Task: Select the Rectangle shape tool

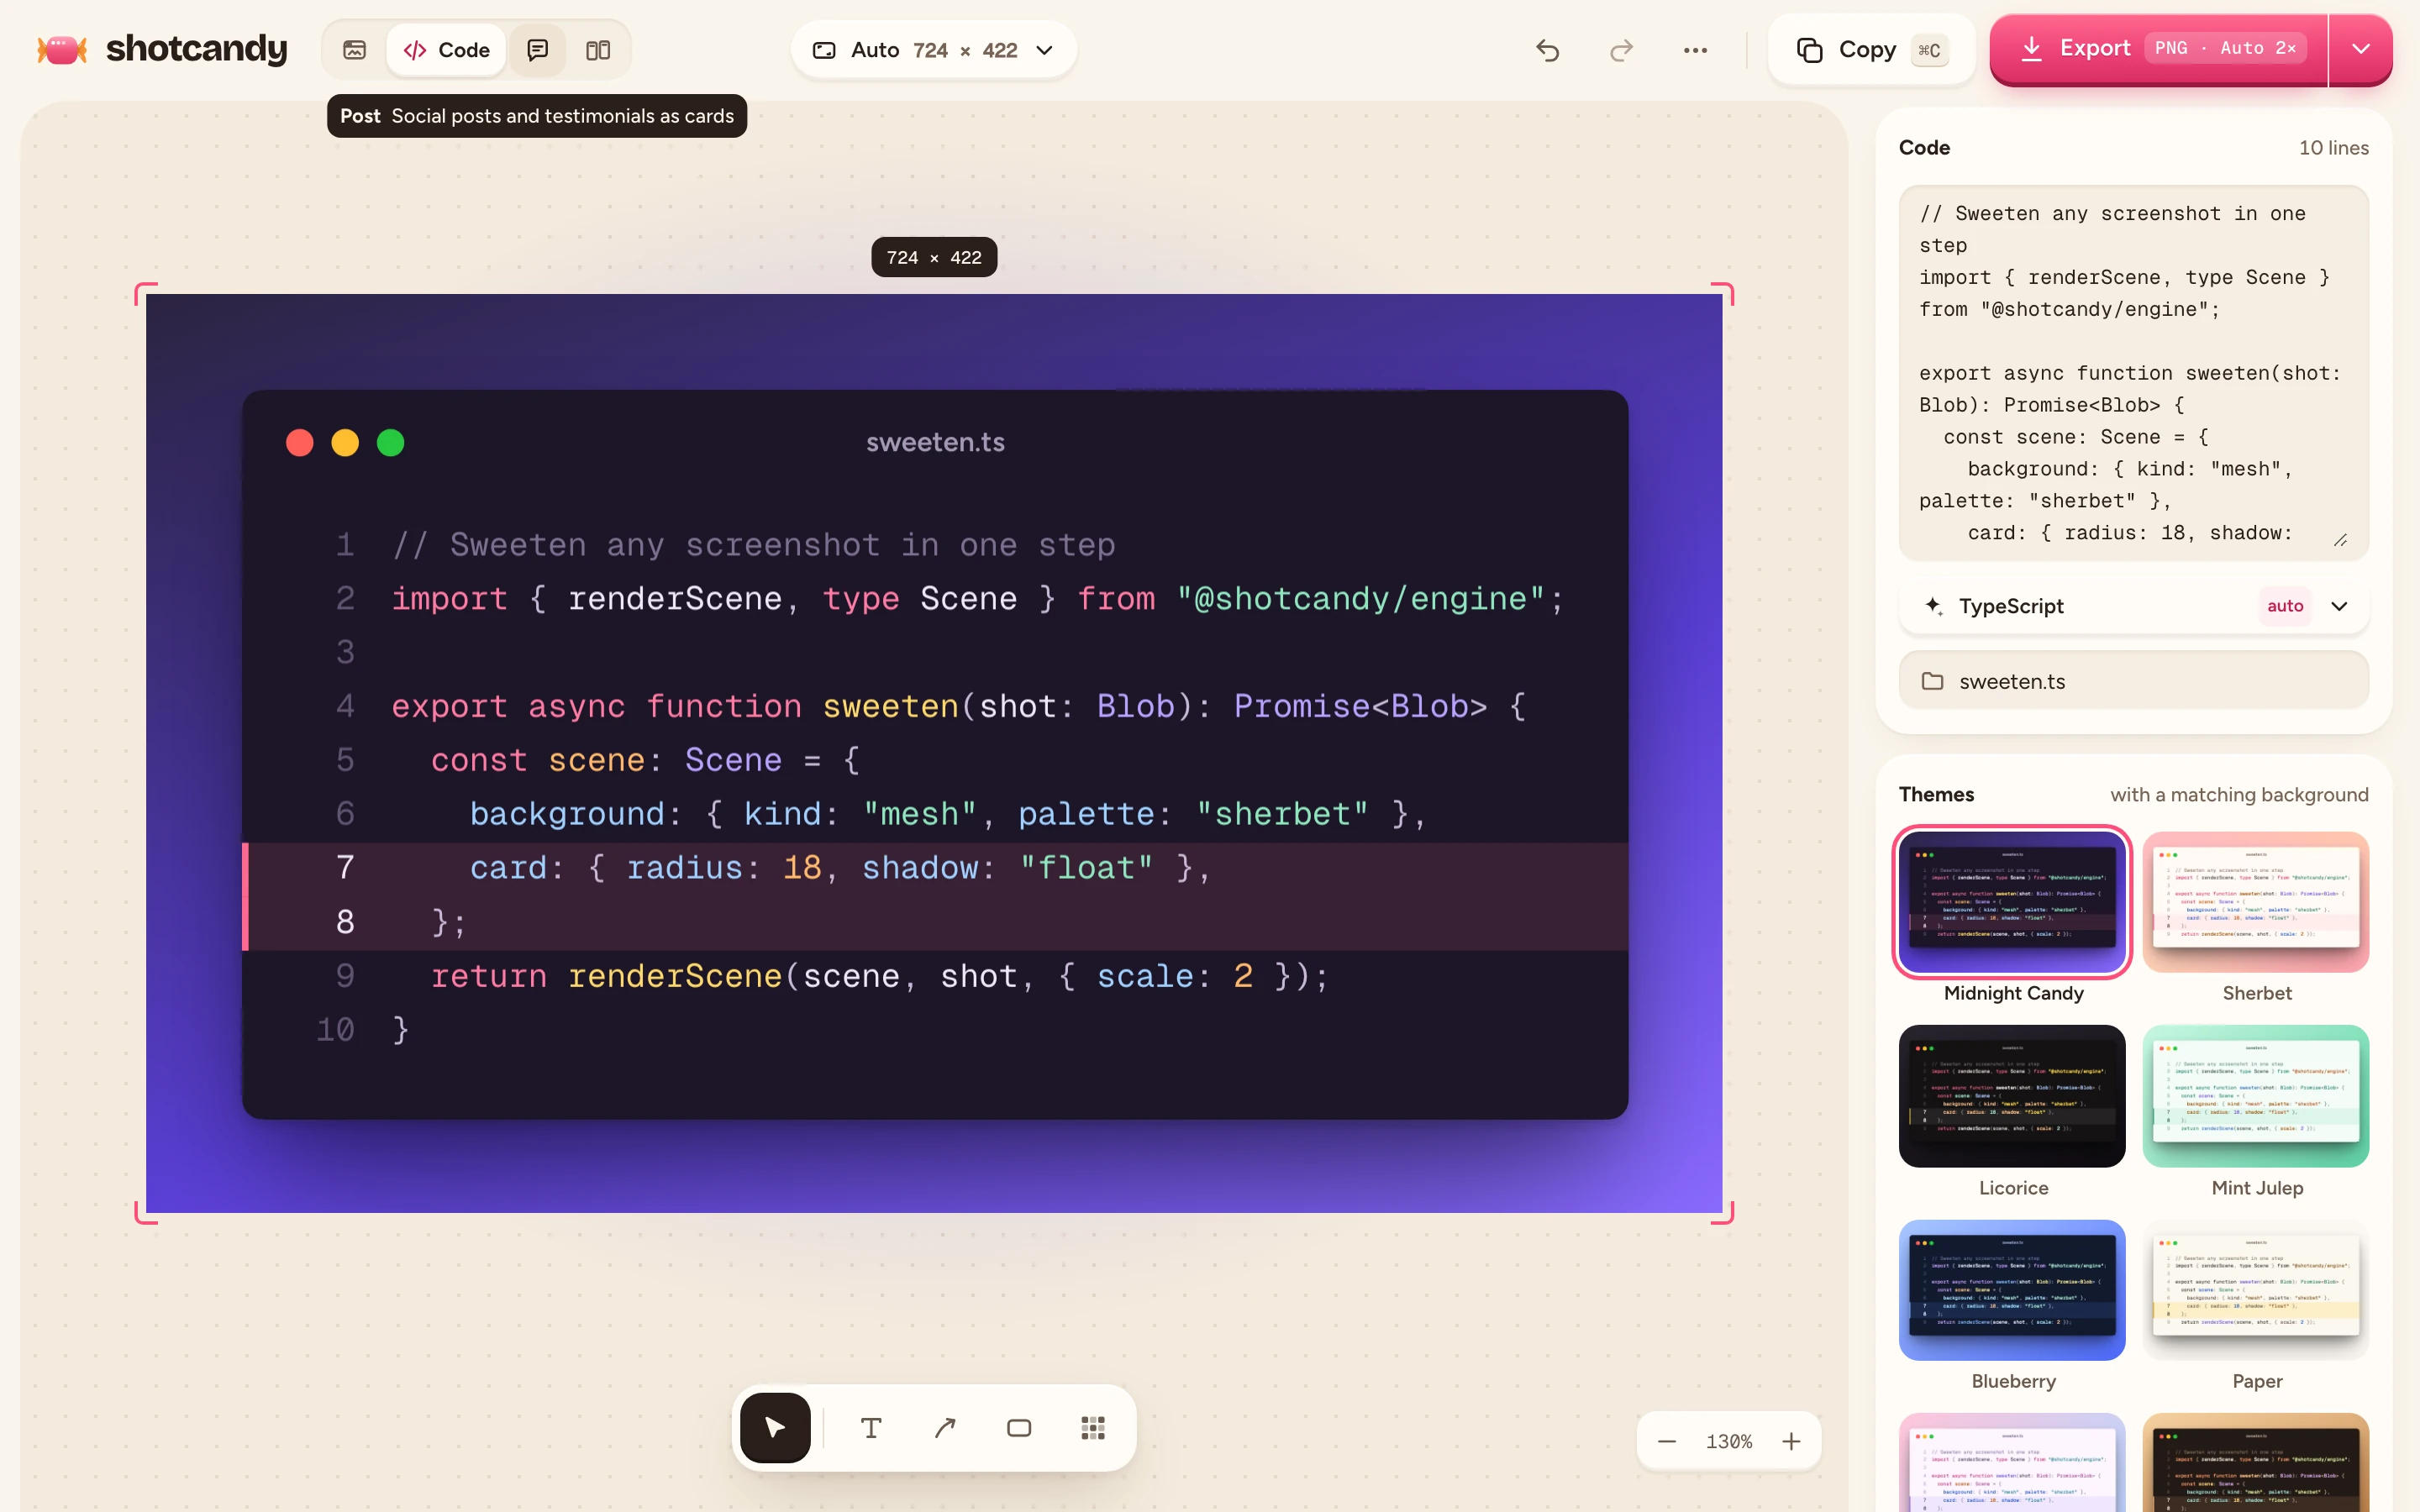Action: click(1019, 1428)
